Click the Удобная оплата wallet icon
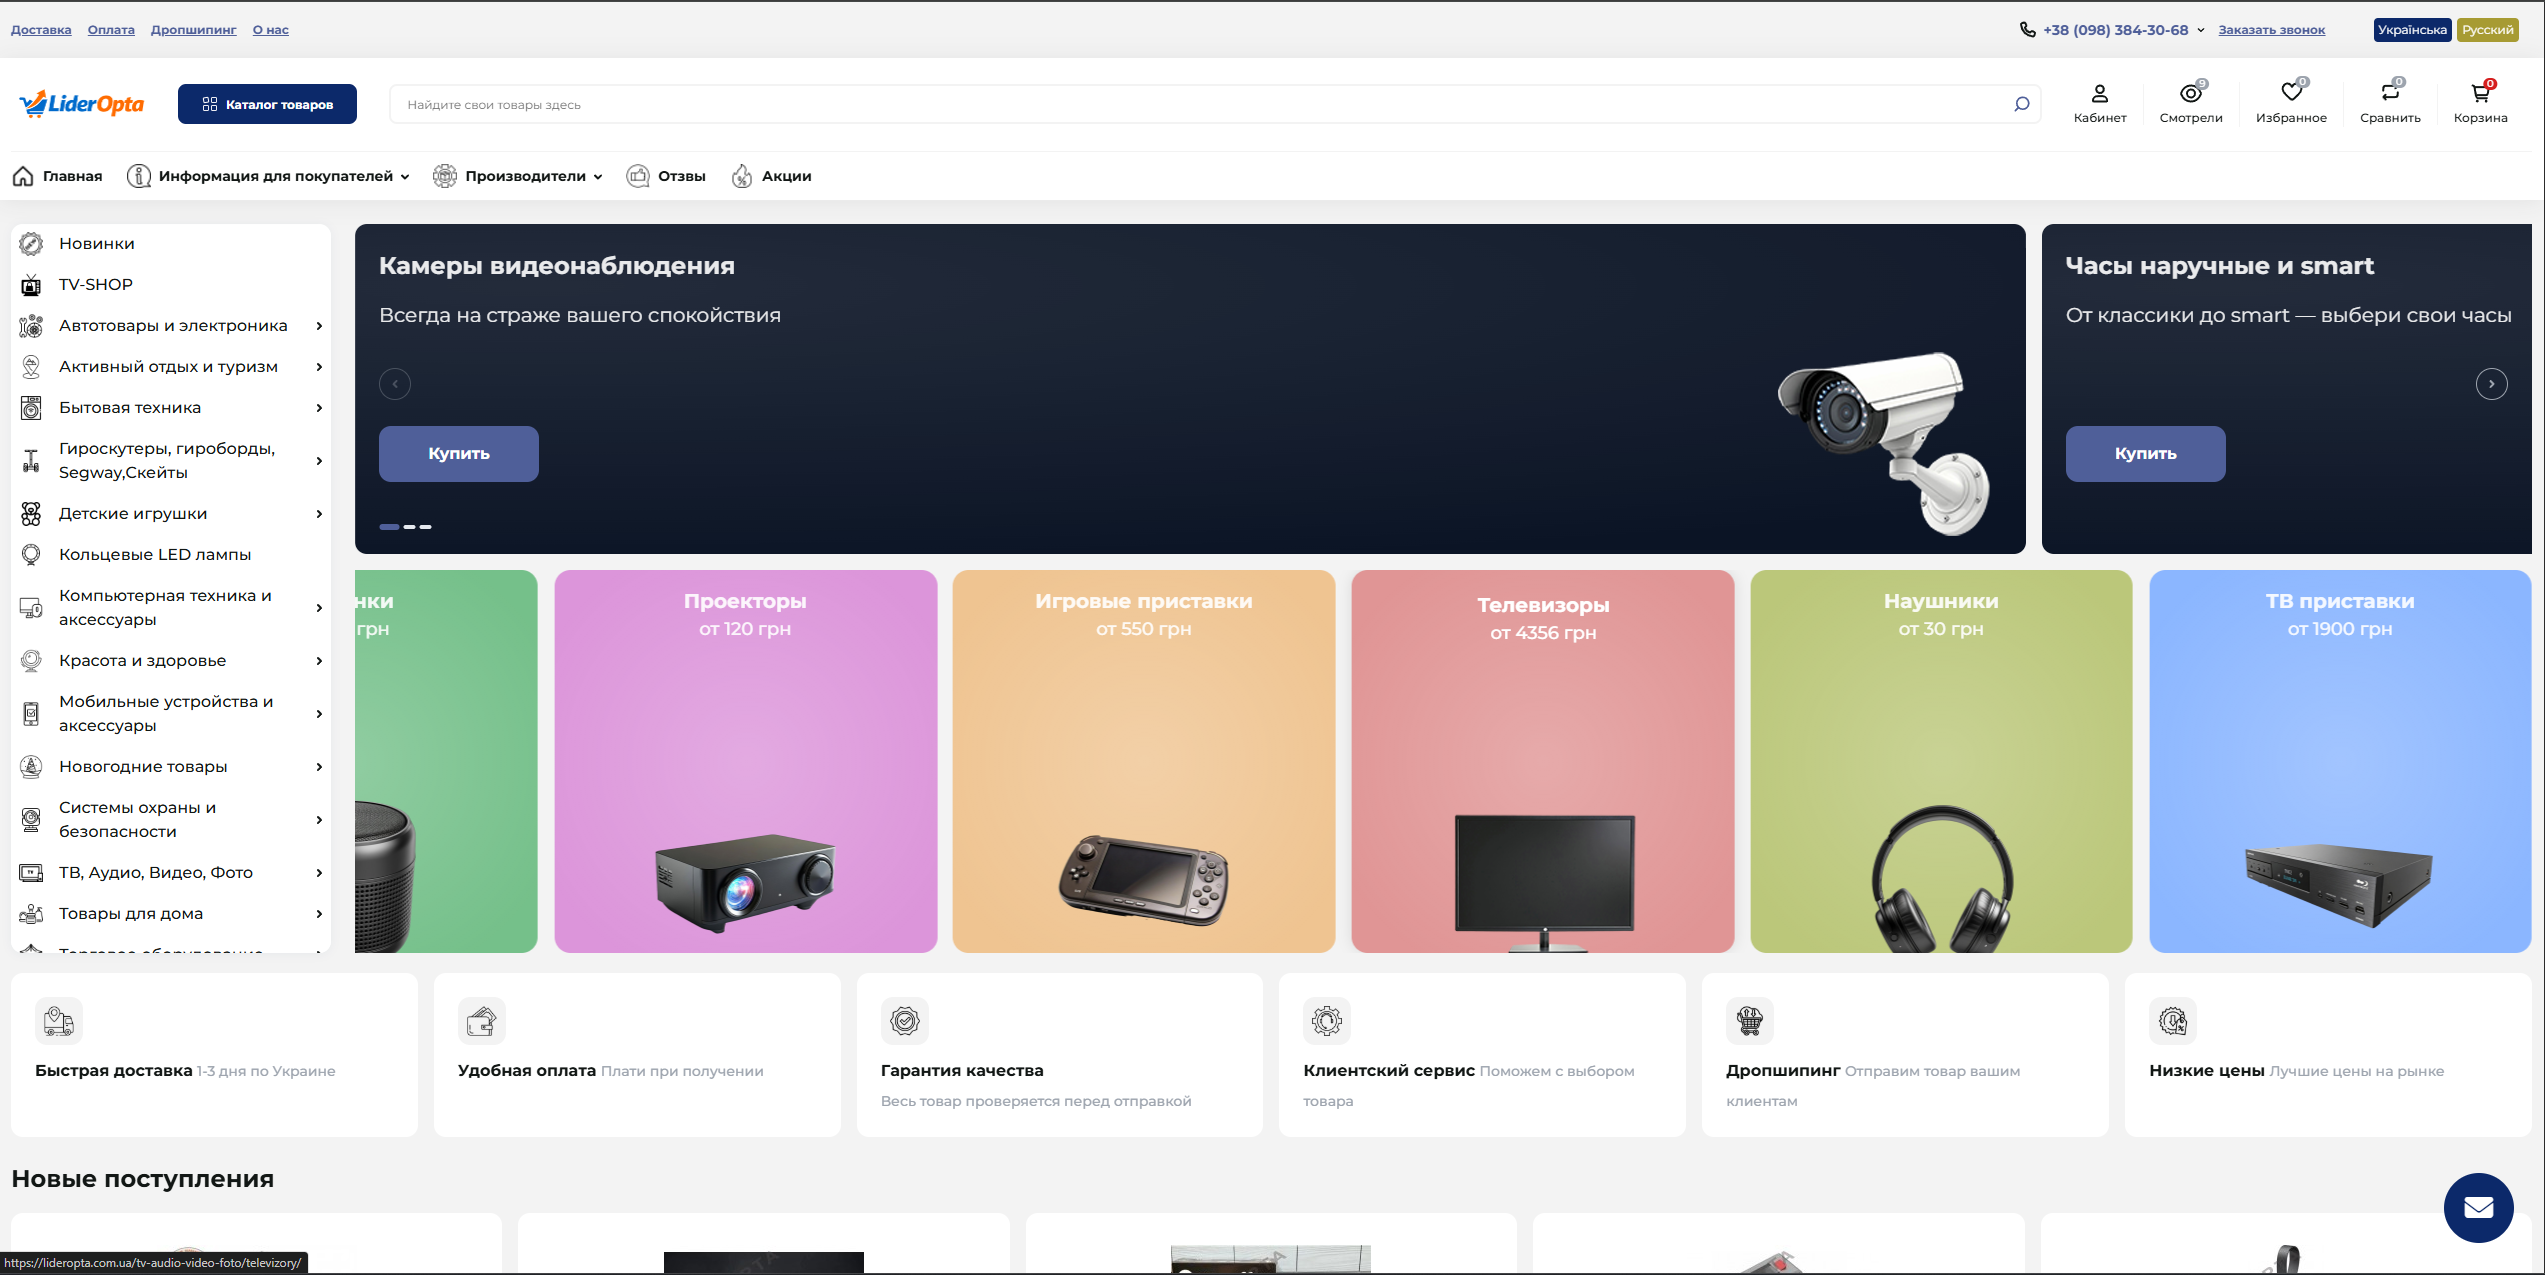 [482, 1021]
